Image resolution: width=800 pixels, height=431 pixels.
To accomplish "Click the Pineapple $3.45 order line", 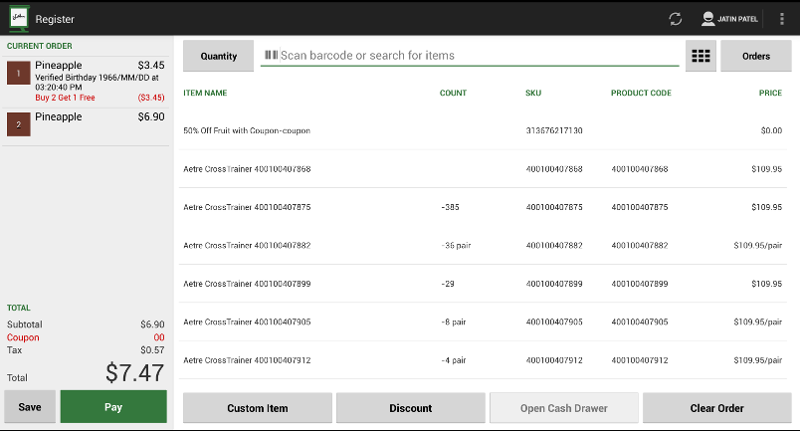I will click(86, 82).
